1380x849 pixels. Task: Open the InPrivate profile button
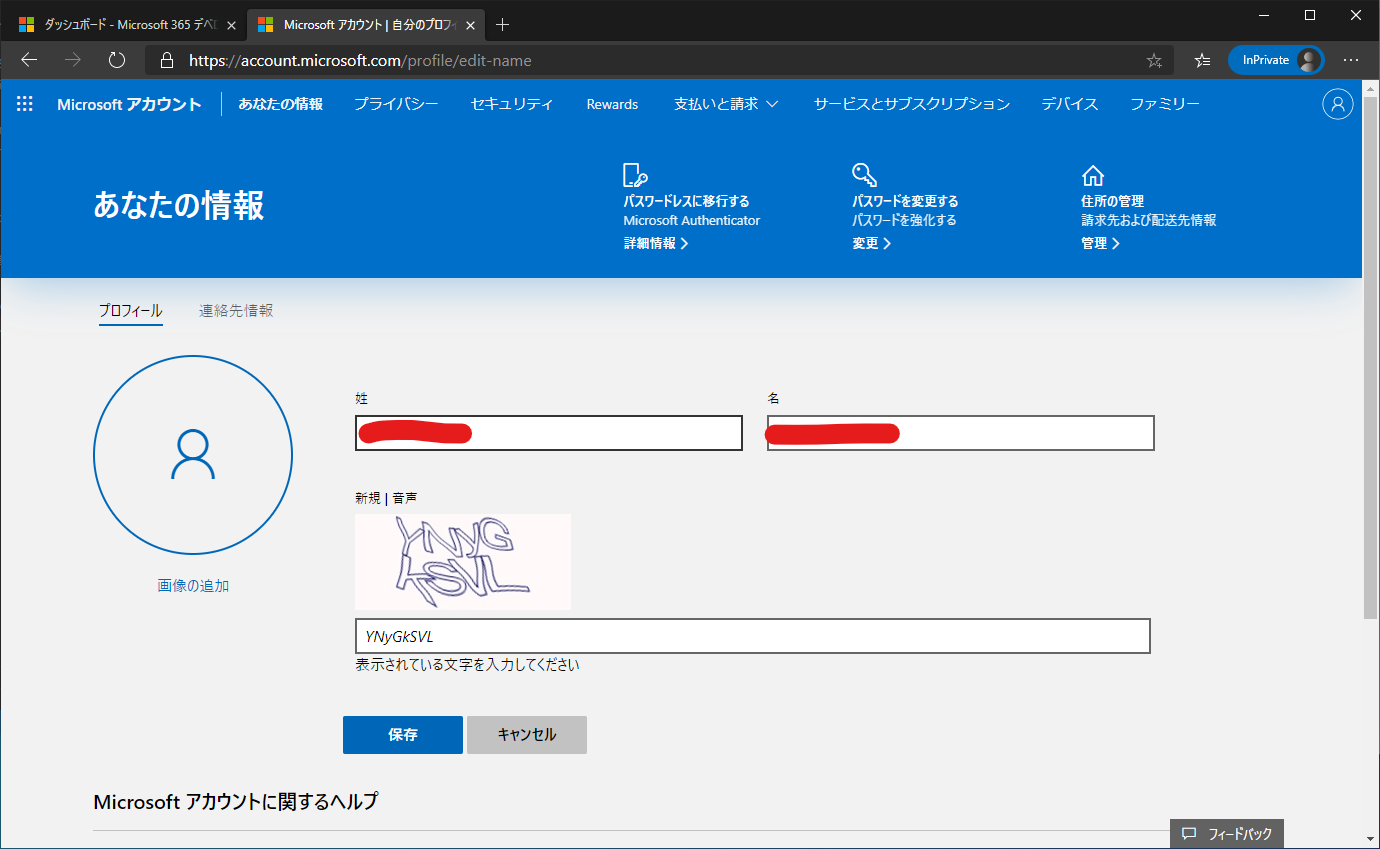click(1276, 60)
